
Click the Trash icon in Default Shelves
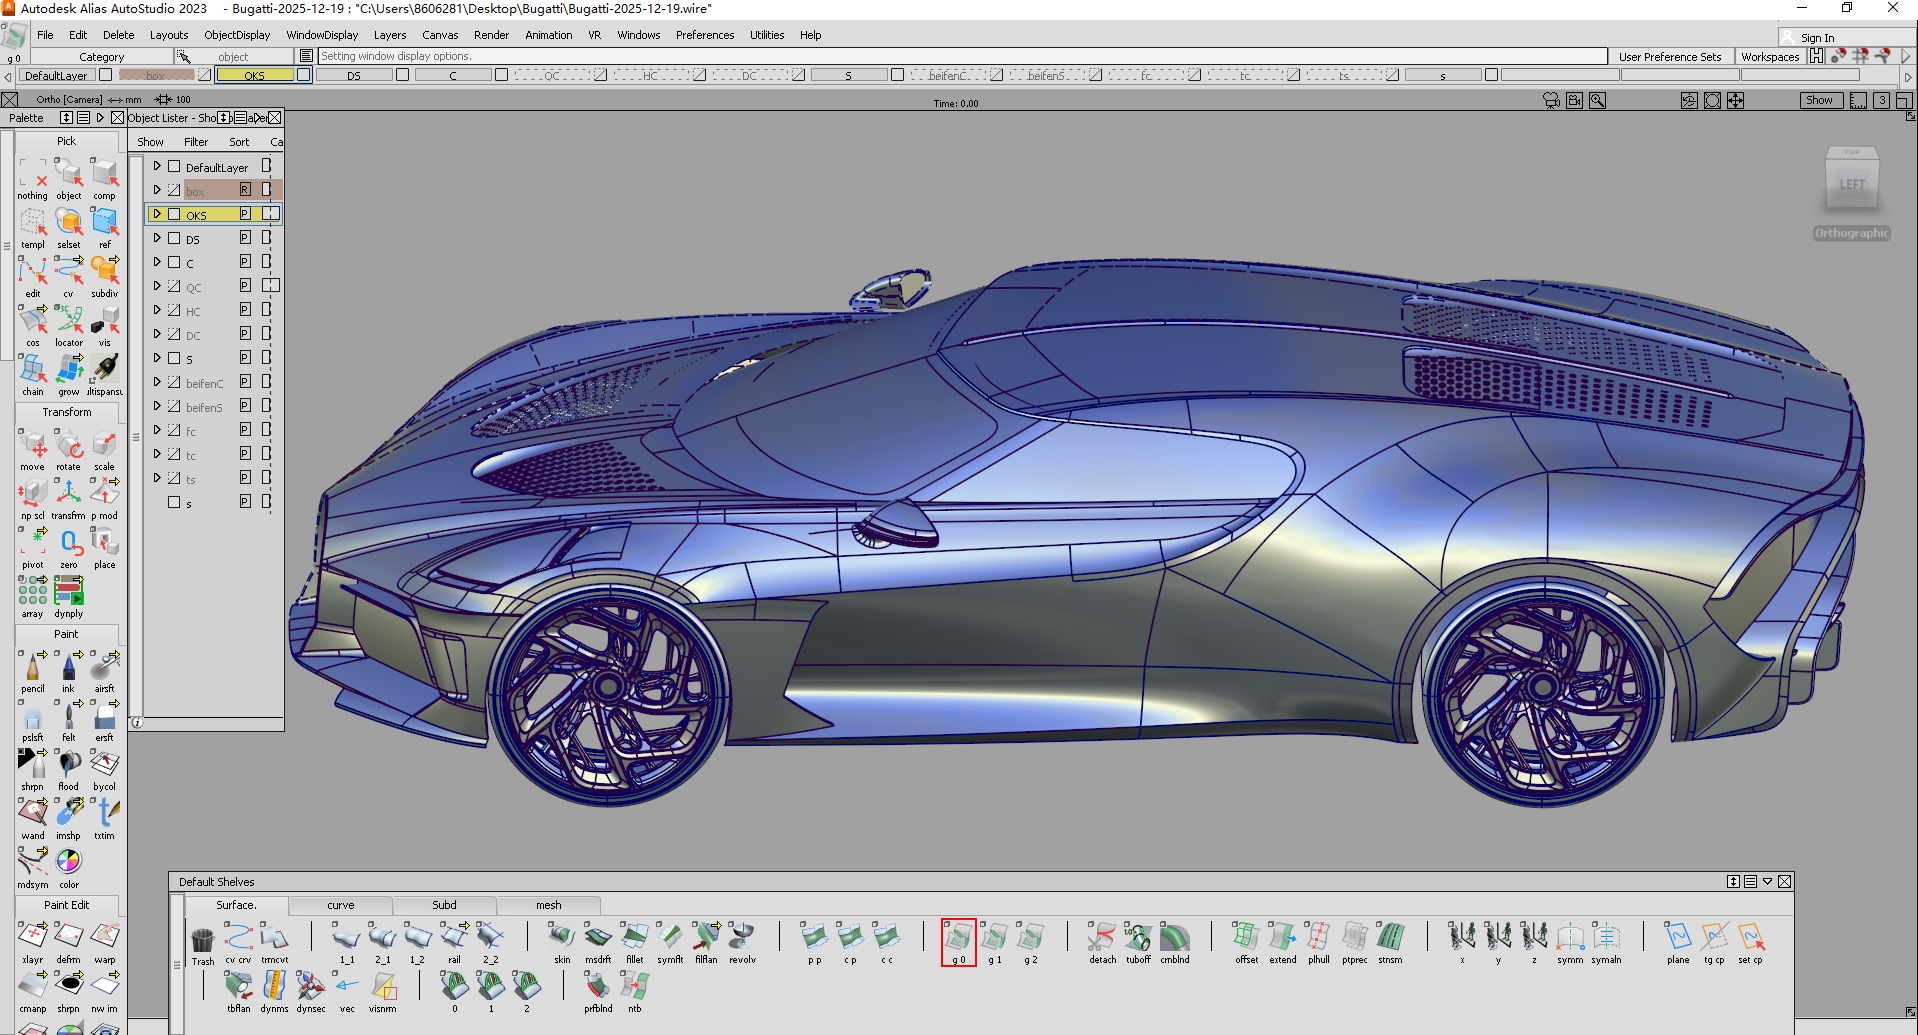point(203,940)
